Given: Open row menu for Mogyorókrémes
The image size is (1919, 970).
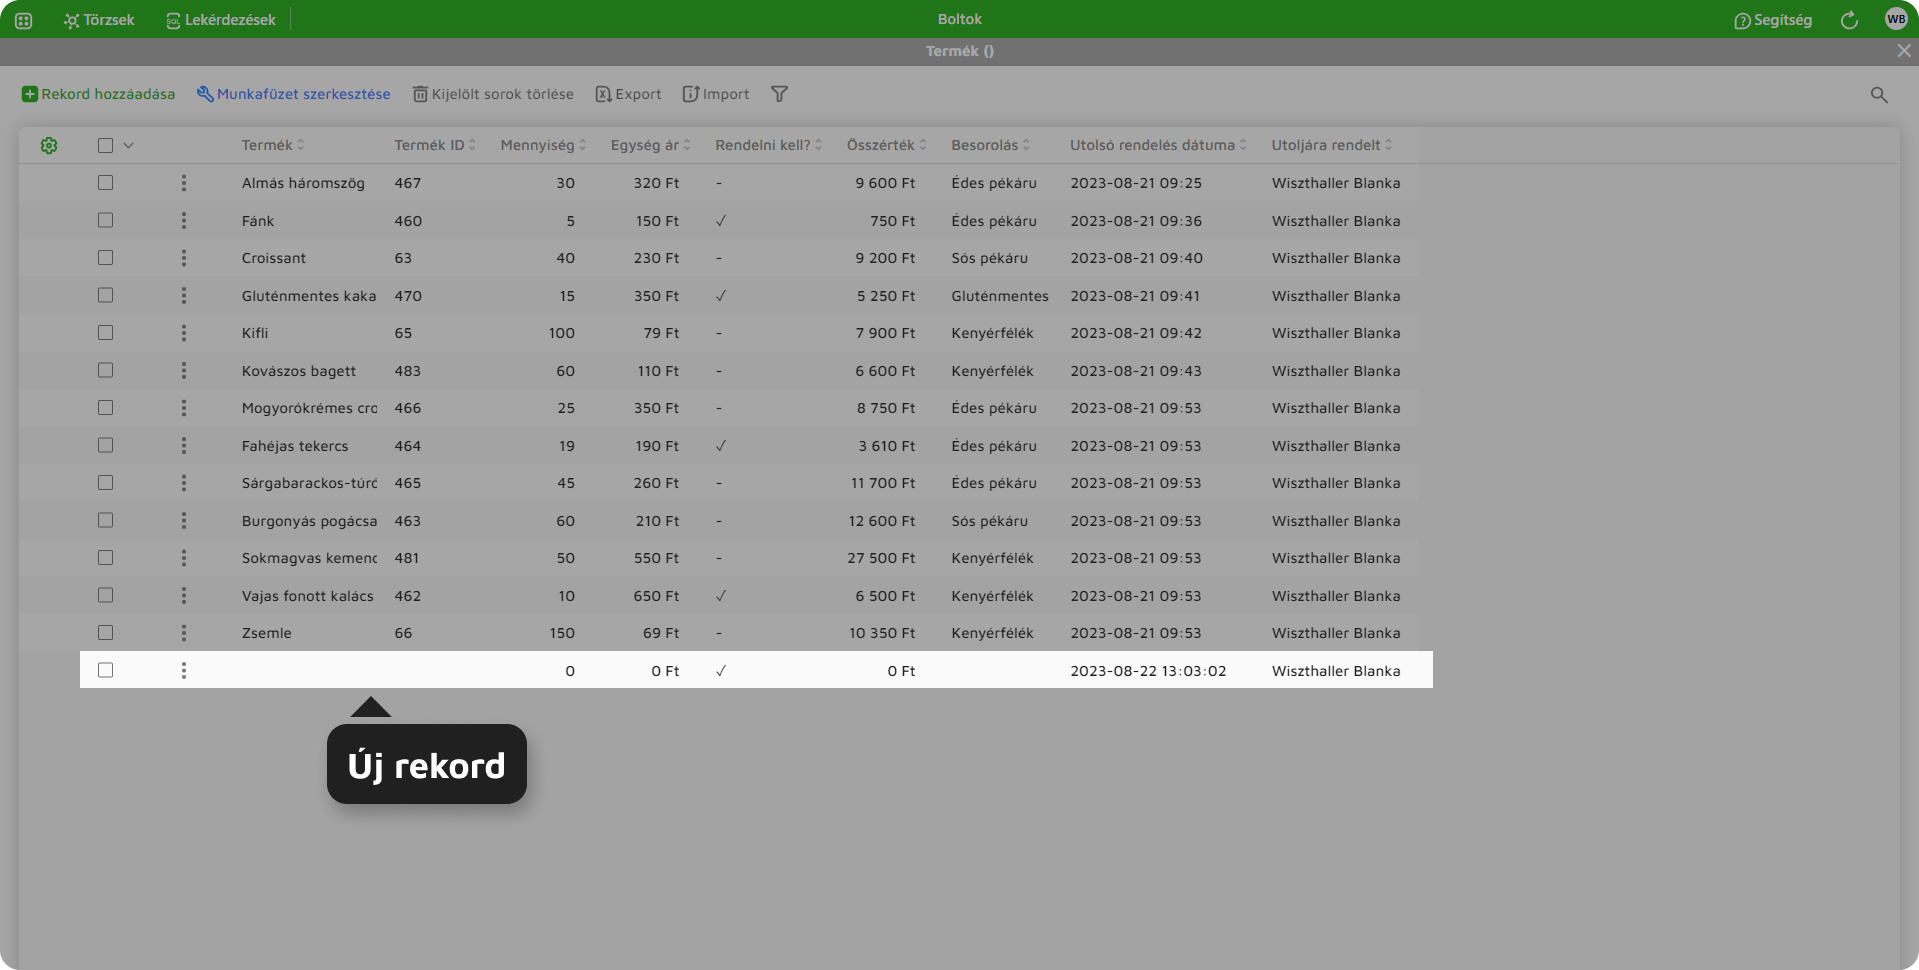Looking at the screenshot, I should (184, 408).
